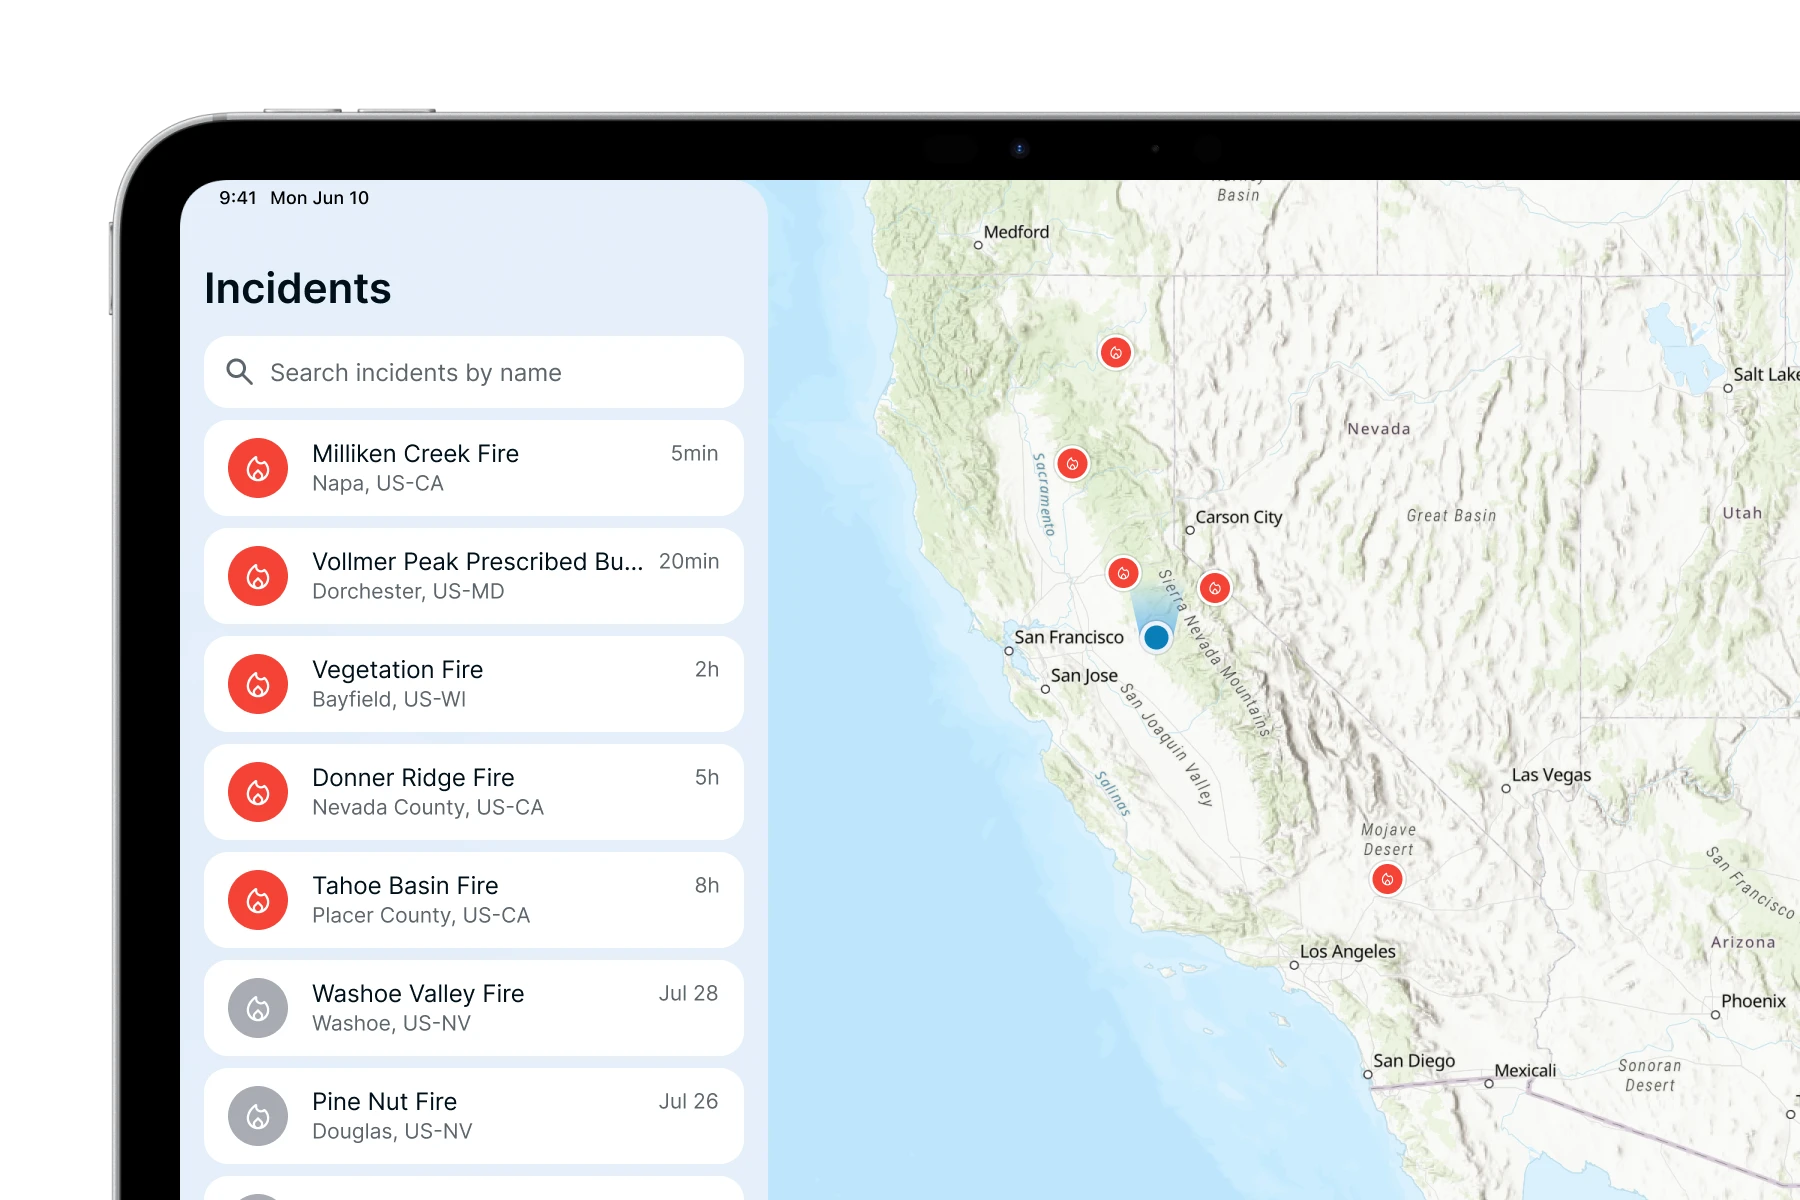Select the Washoe Valley Fire list entry

(x=473, y=1008)
